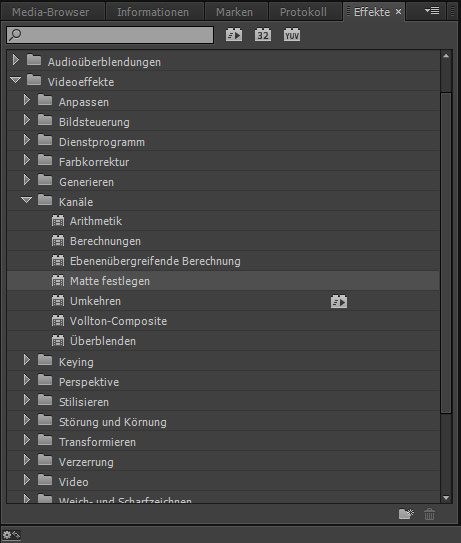The image size is (461, 543).
Task: Toggle the YUV effects filter button
Action: (292, 35)
